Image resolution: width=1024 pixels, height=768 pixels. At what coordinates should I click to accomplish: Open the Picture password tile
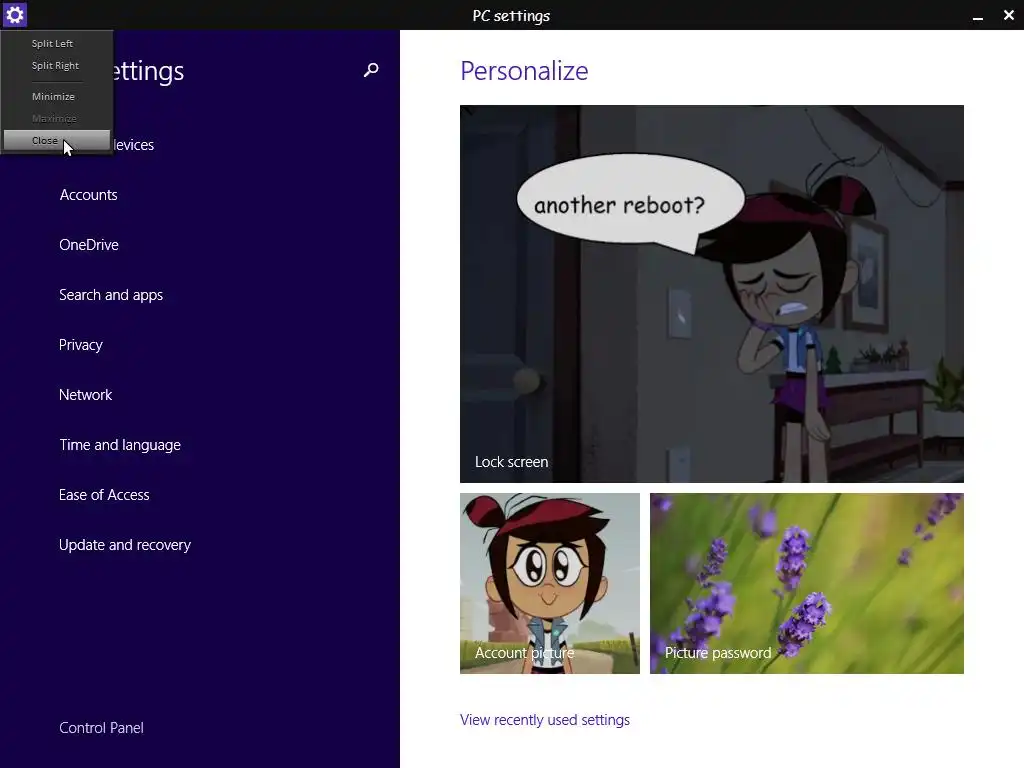pyautogui.click(x=807, y=583)
